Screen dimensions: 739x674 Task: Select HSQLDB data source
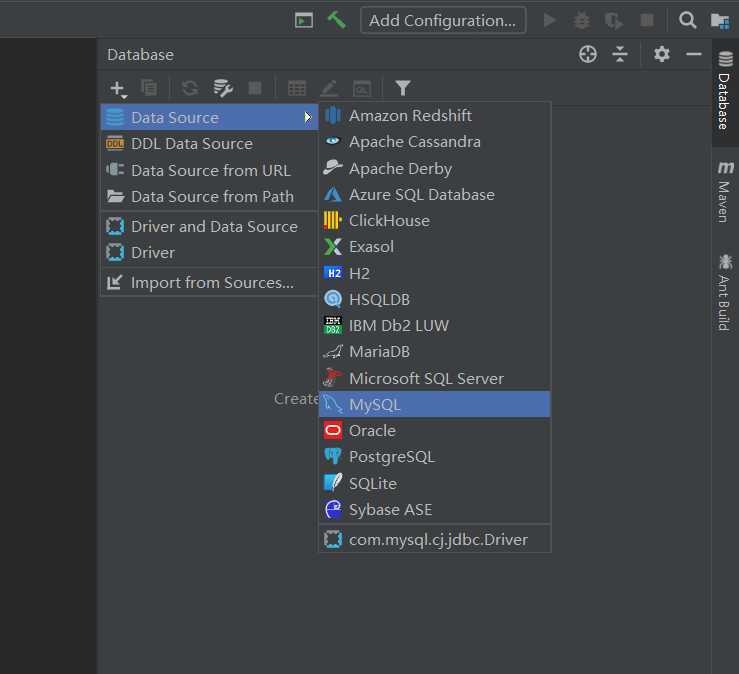tap(435, 299)
